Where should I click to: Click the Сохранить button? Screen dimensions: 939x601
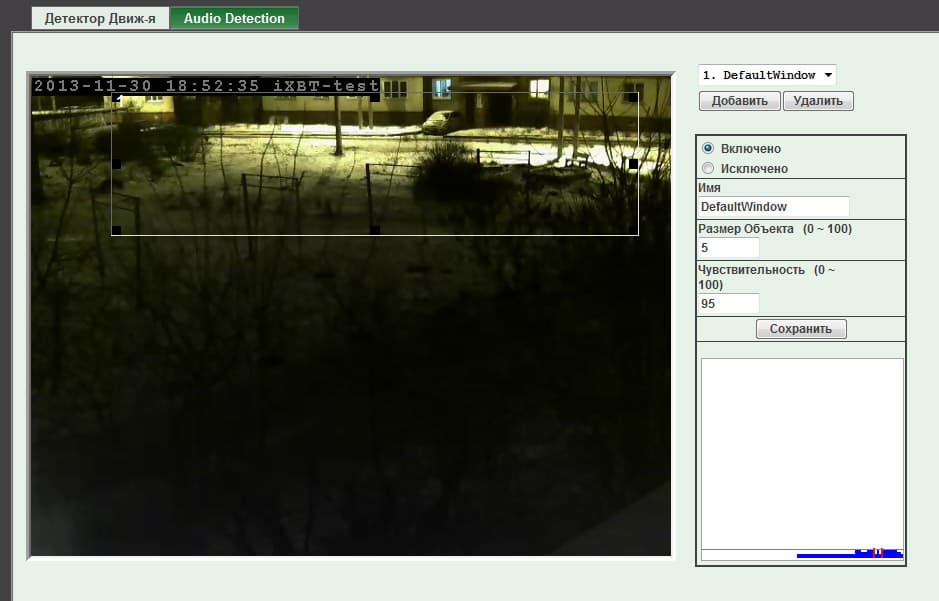(x=801, y=329)
